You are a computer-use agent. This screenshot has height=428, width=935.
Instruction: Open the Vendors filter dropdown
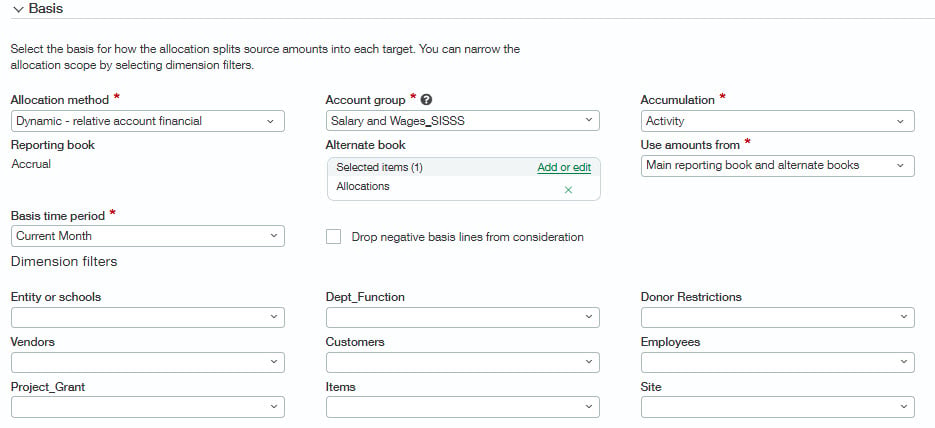coord(148,362)
